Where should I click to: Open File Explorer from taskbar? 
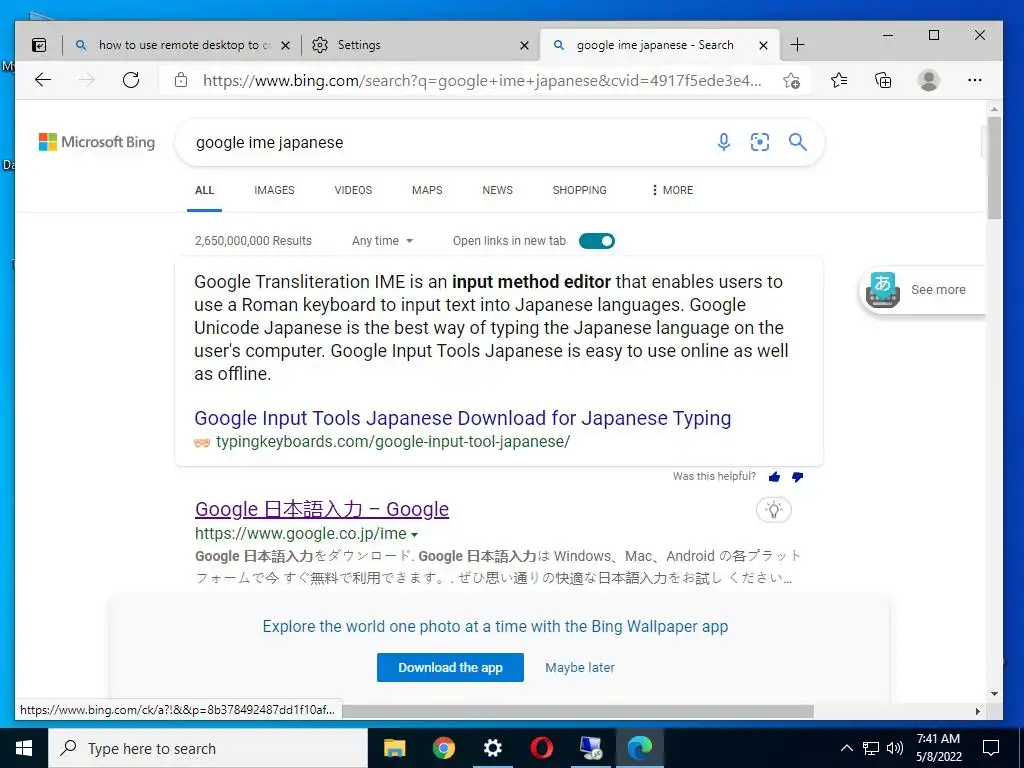point(394,748)
